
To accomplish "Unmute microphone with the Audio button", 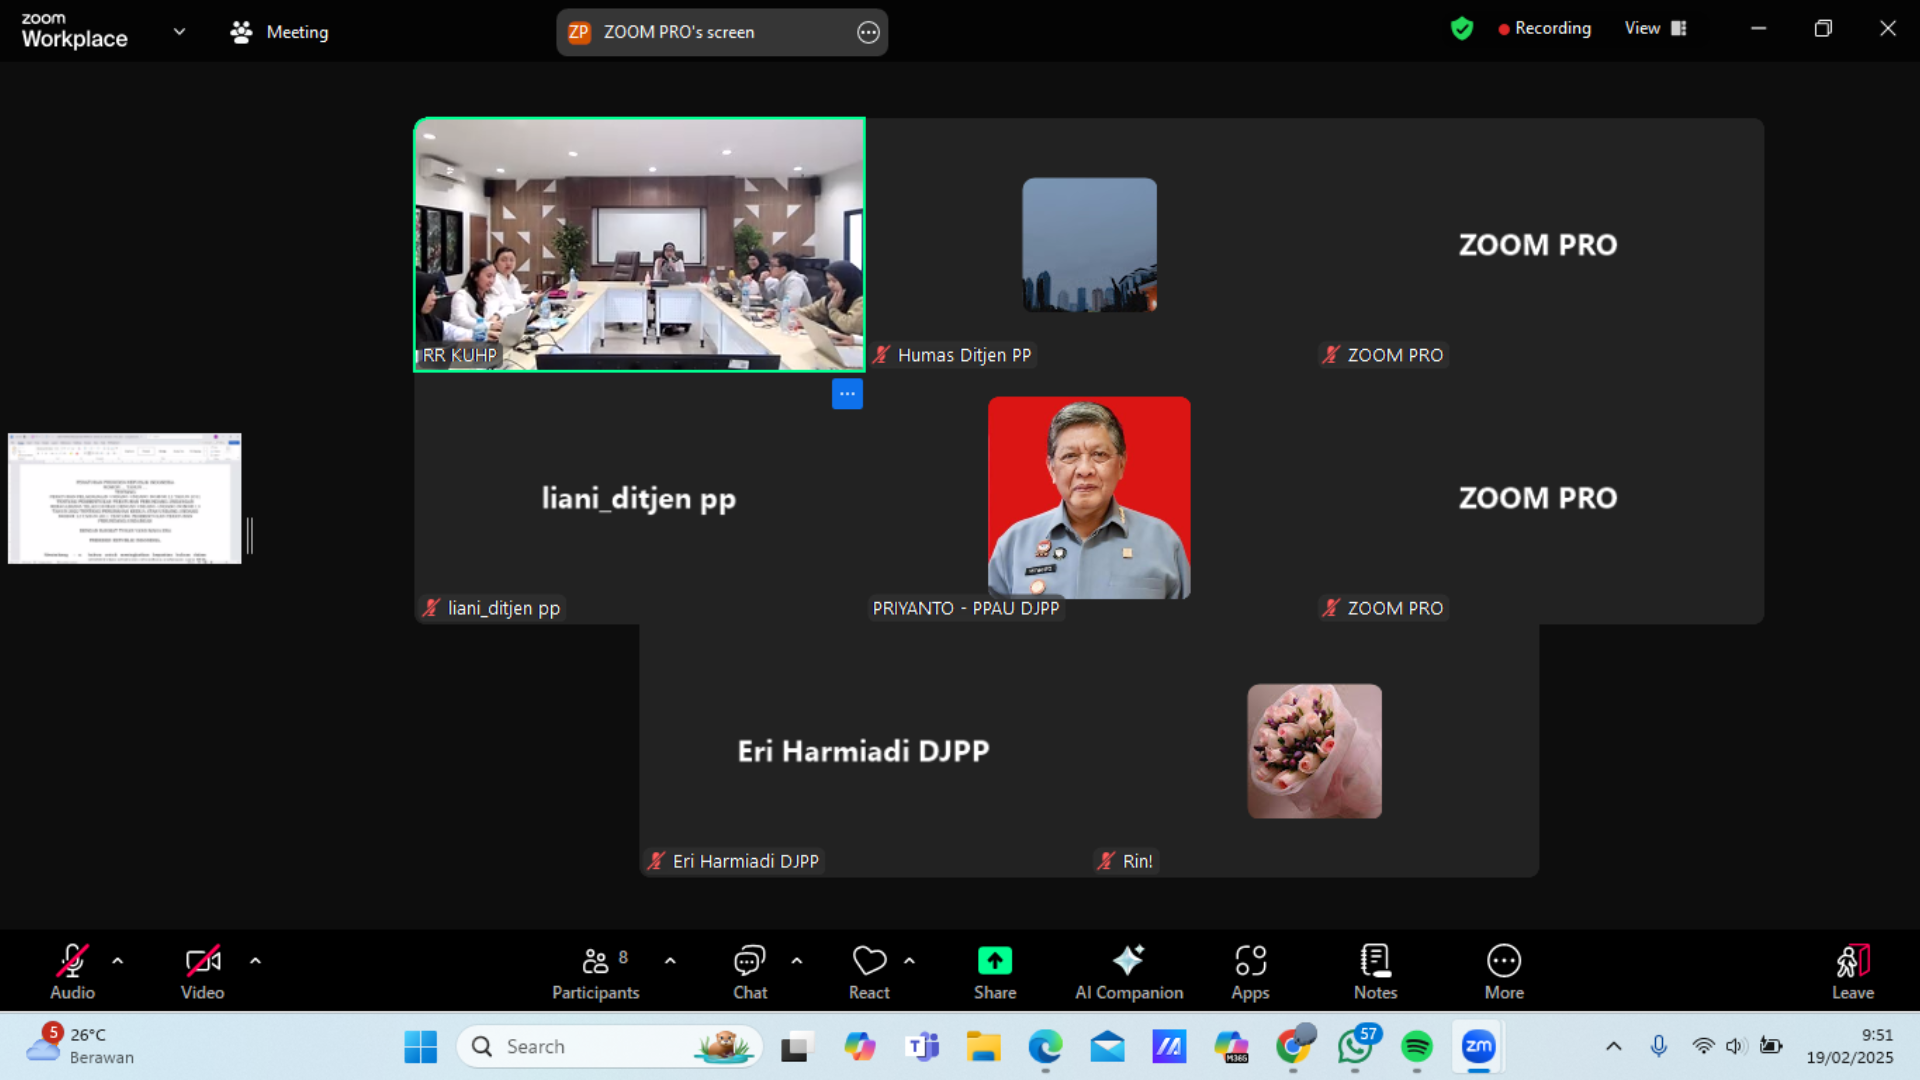I will click(72, 971).
